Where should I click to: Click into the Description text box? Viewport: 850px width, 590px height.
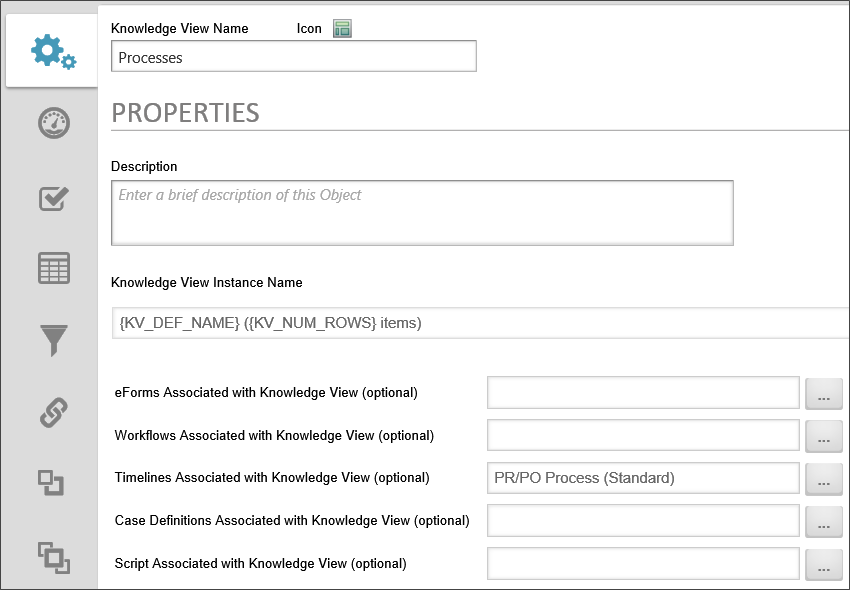click(x=421, y=212)
